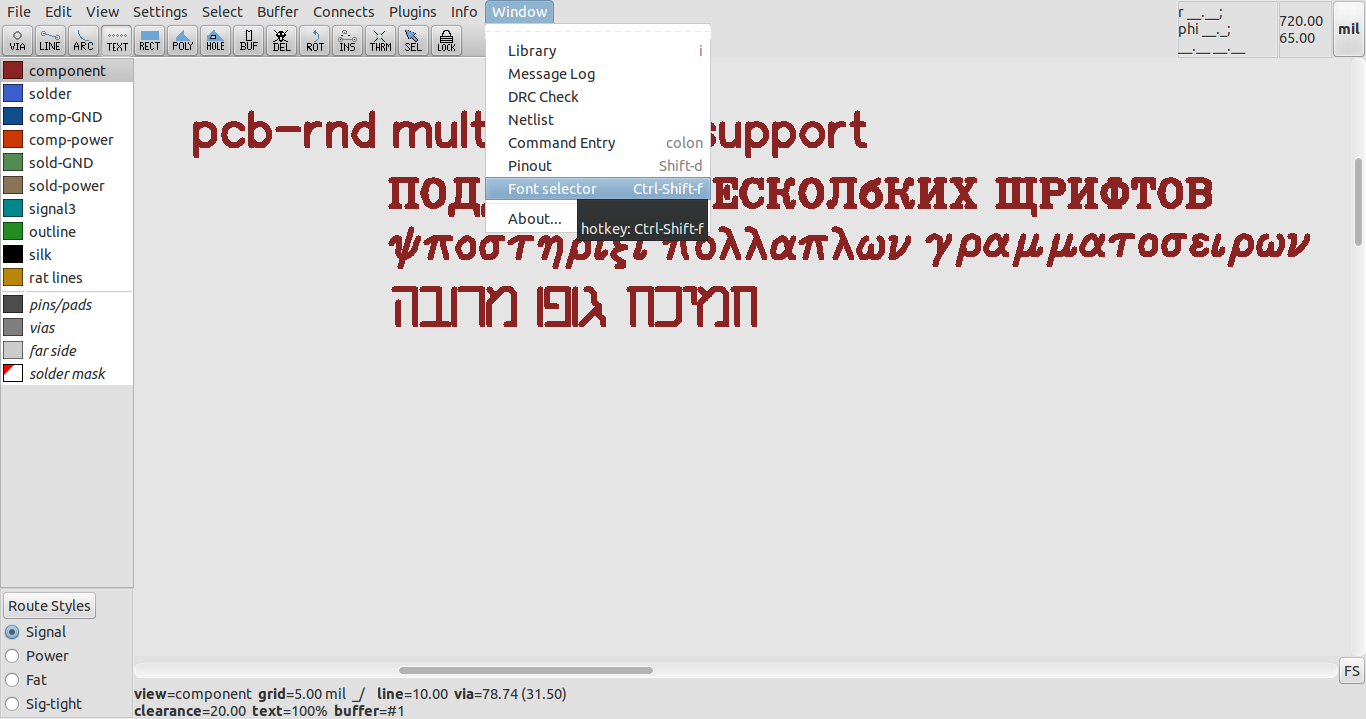Toggle solder layer color swatch
1366x719 pixels.
tap(13, 94)
